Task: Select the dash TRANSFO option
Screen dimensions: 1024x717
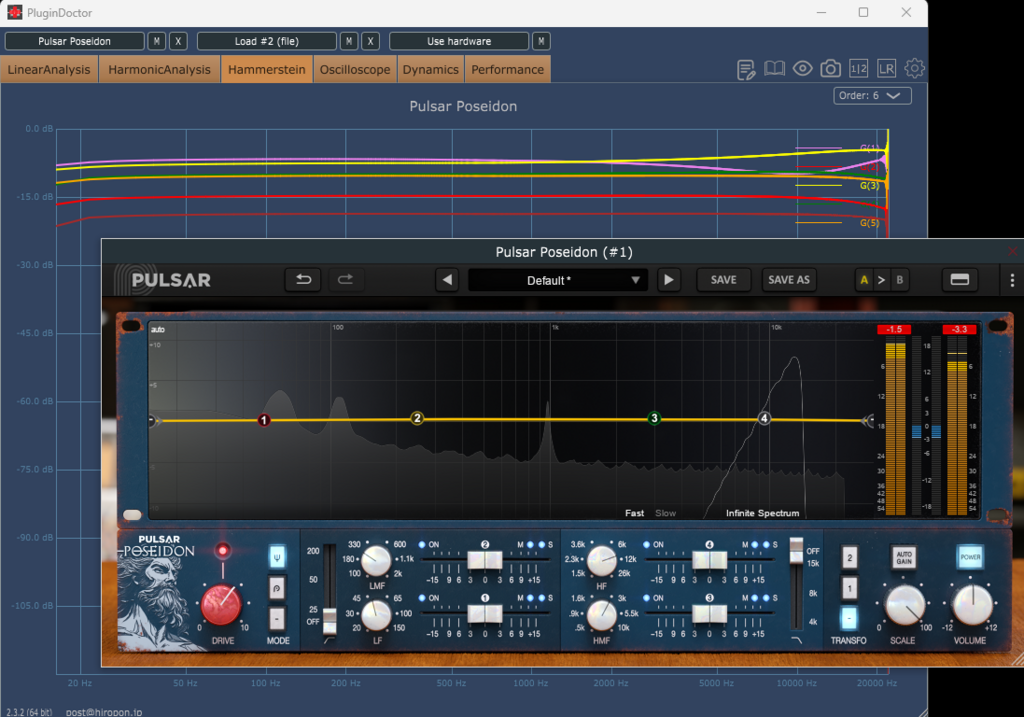Action: coord(849,618)
